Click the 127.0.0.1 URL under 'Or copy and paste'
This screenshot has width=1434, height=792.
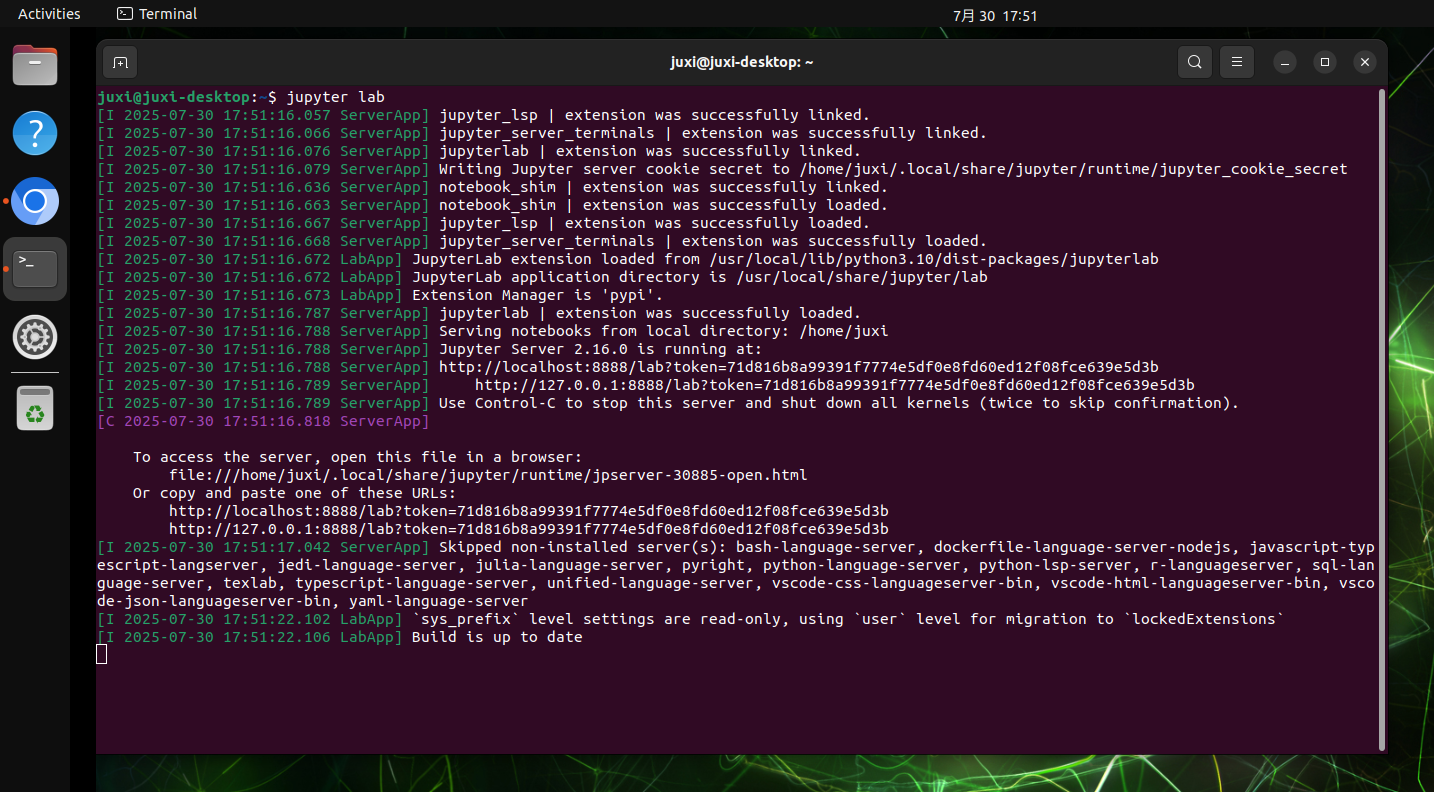pyautogui.click(x=529, y=529)
